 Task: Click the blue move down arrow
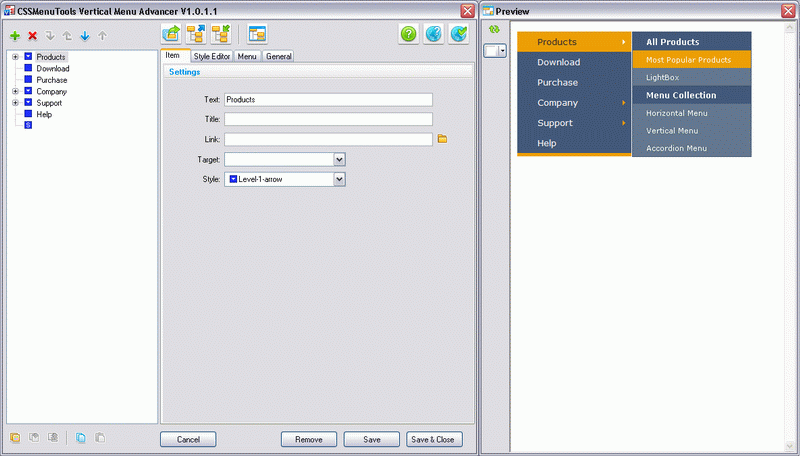tap(85, 36)
